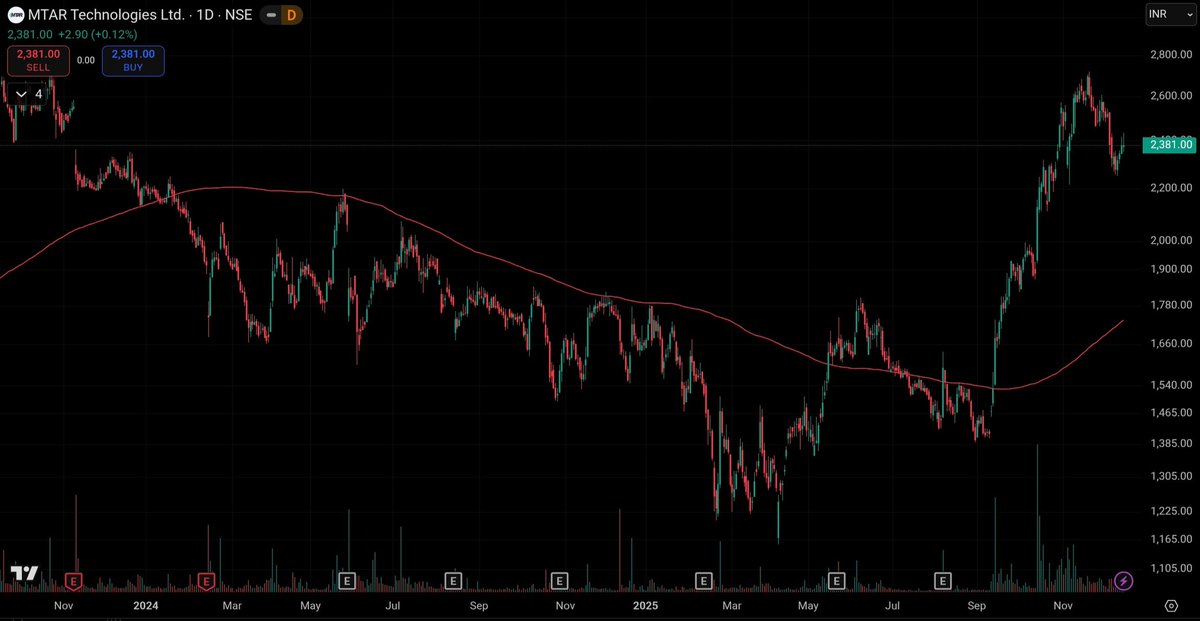
Task: Click the gray dash badge beside D
Action: coord(271,15)
